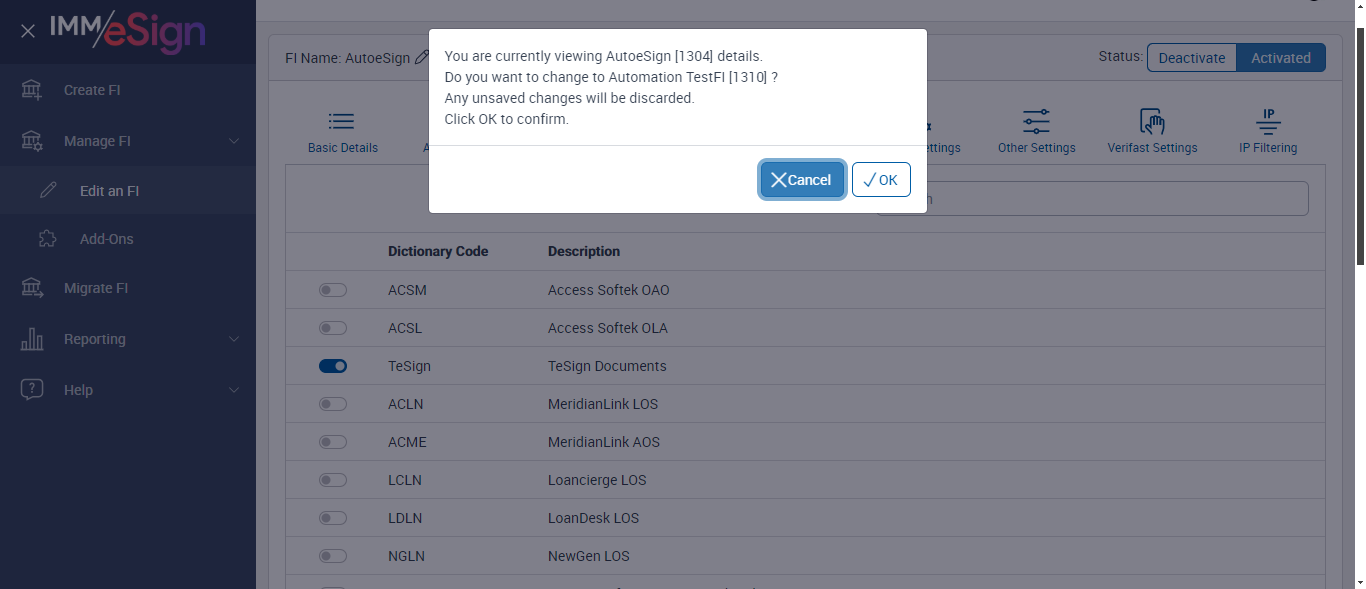The height and width of the screenshot is (589, 1366).
Task: Click the X icon closing the sidebar
Action: [28, 31]
